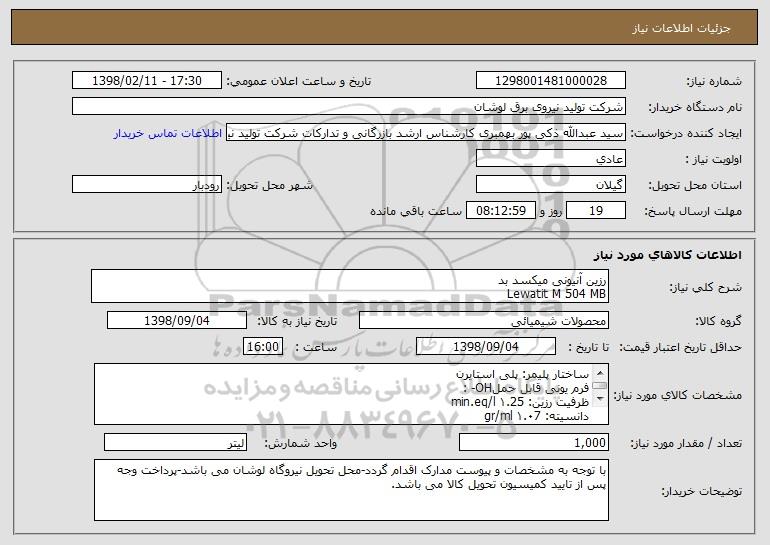770x545 pixels.
Task: Click the price validity date field next to تا تاریخ
Action: click(x=486, y=347)
